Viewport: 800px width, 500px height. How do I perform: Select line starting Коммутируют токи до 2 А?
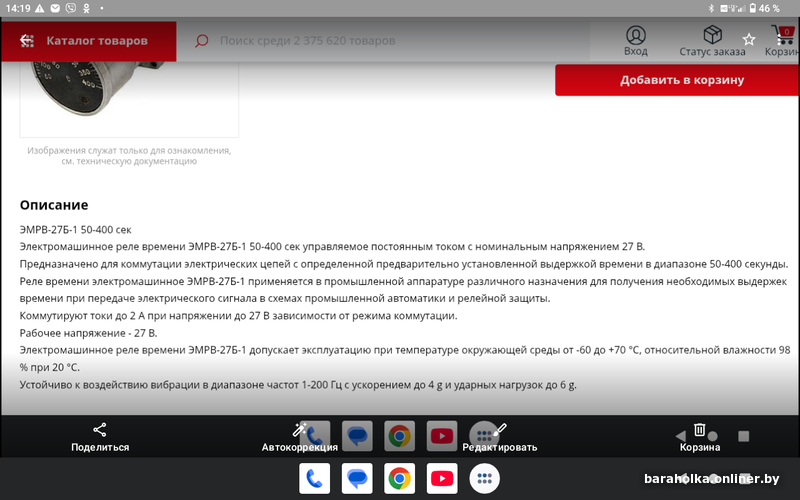pyautogui.click(x=238, y=316)
